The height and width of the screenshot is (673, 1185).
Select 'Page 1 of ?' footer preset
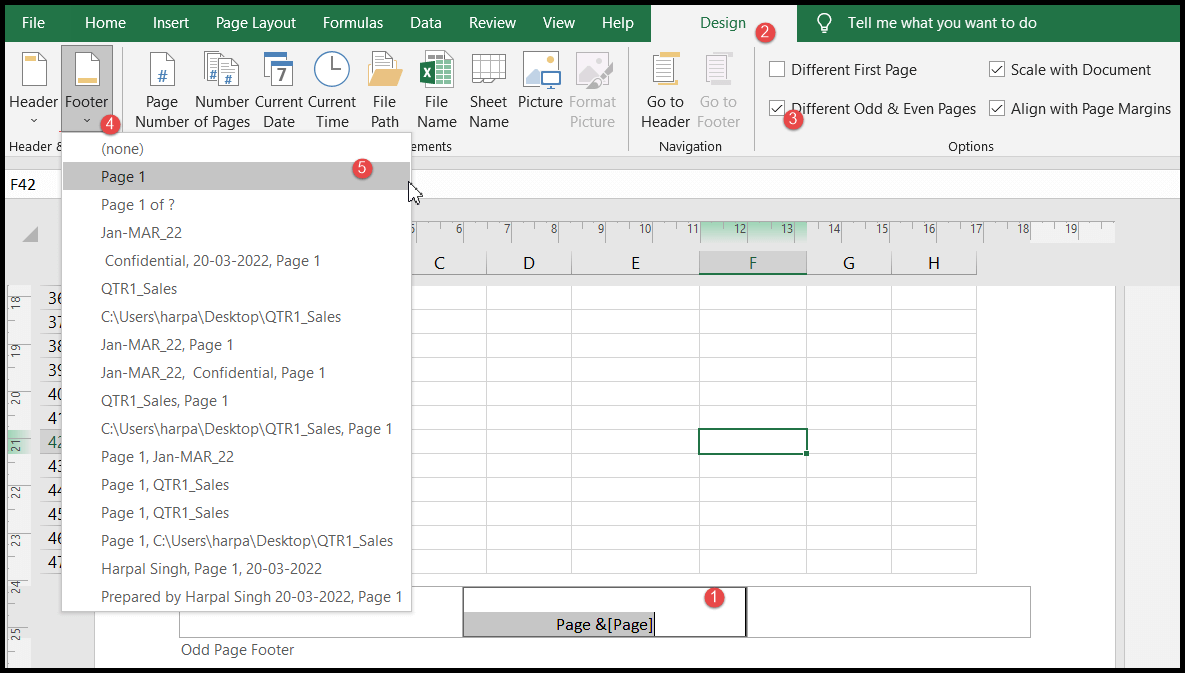pos(138,205)
